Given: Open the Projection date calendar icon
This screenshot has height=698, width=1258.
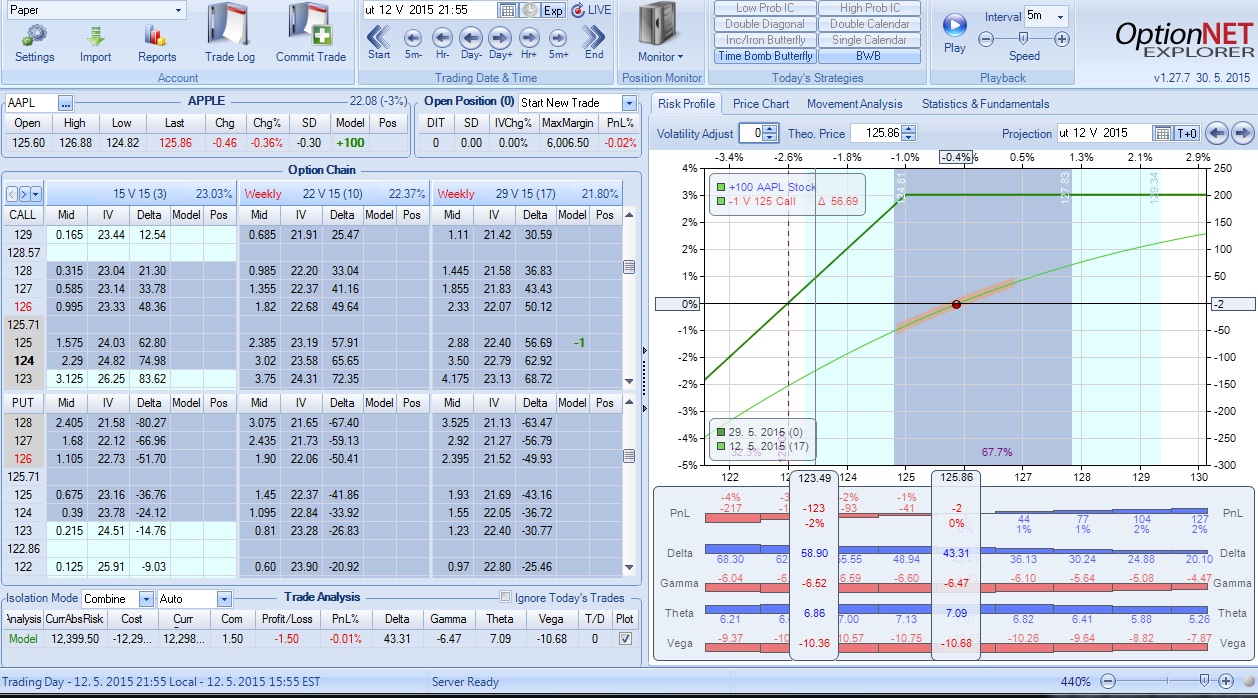Looking at the screenshot, I should tap(1162, 133).
